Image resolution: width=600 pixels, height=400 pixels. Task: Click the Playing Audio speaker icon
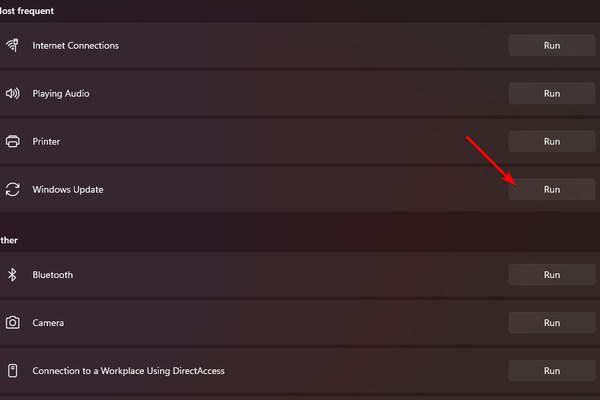pos(12,93)
